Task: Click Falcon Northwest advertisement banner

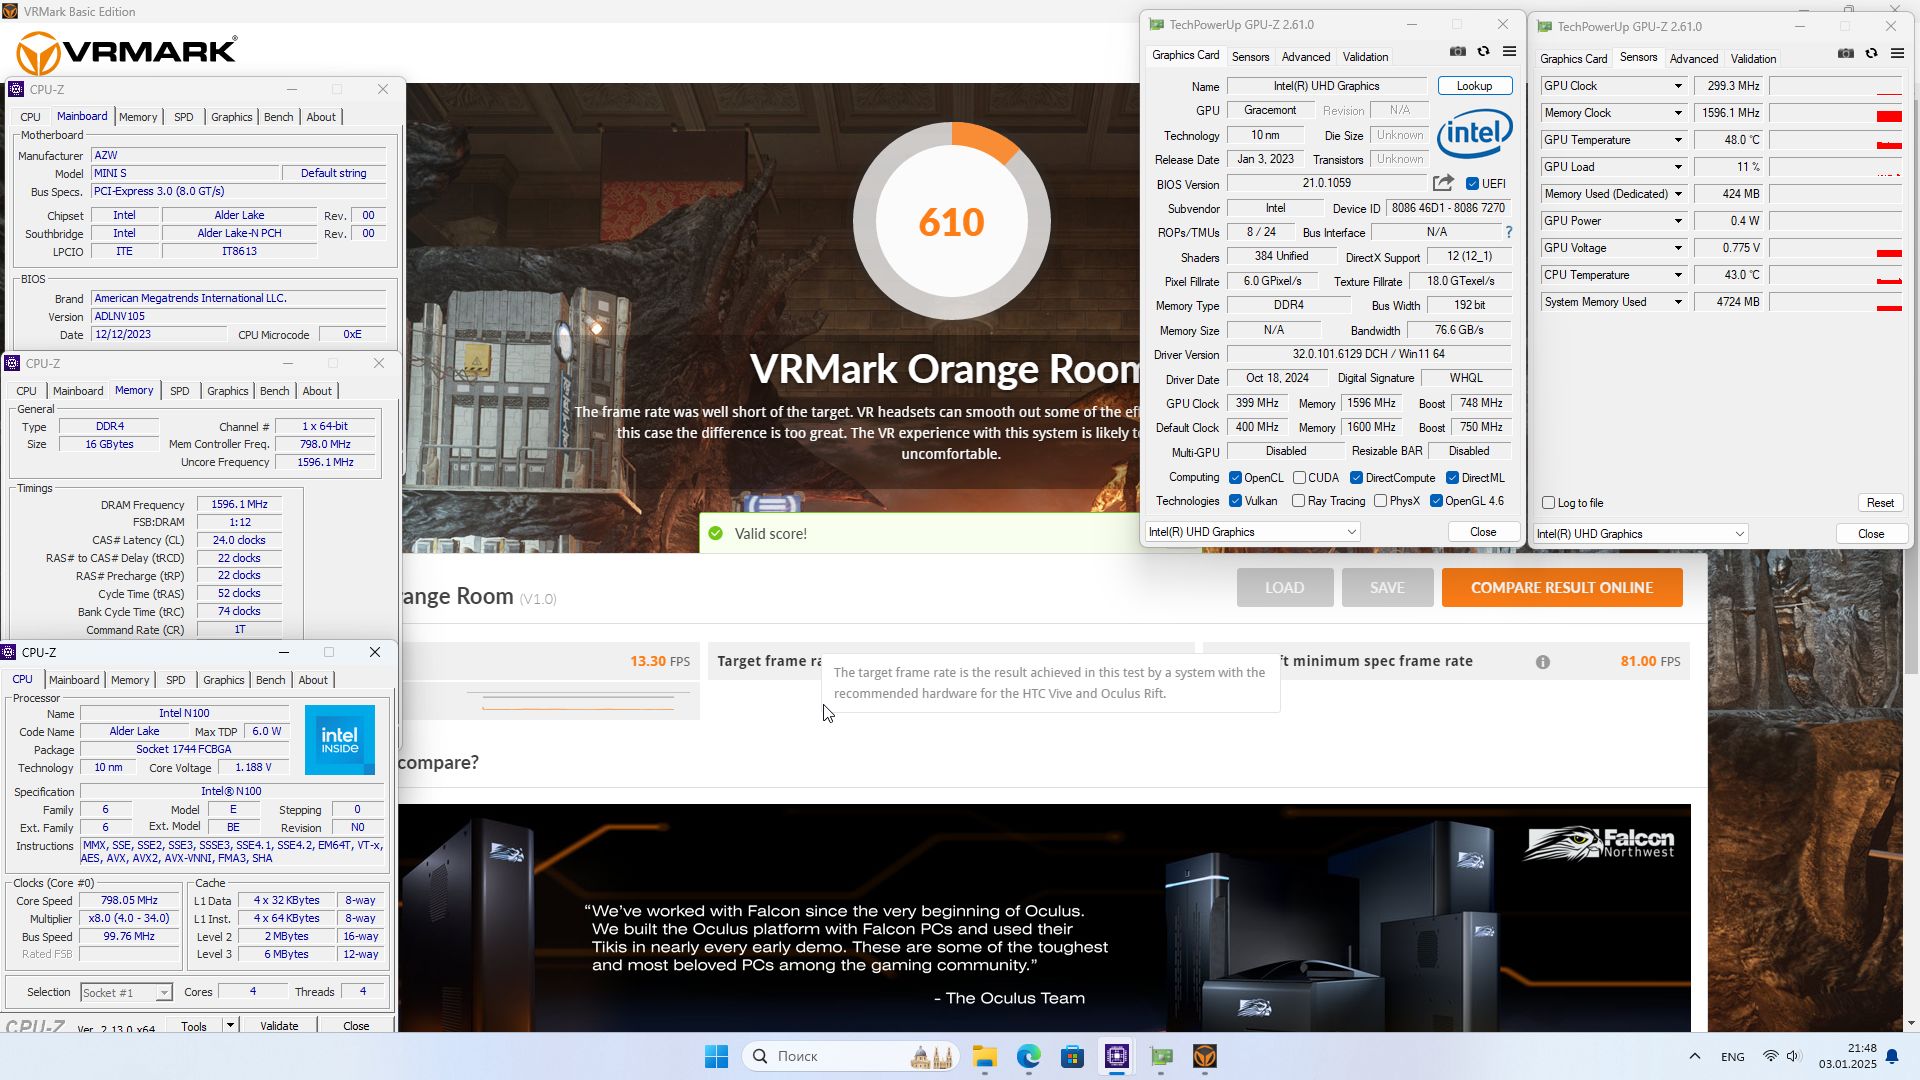Action: [x=1046, y=918]
